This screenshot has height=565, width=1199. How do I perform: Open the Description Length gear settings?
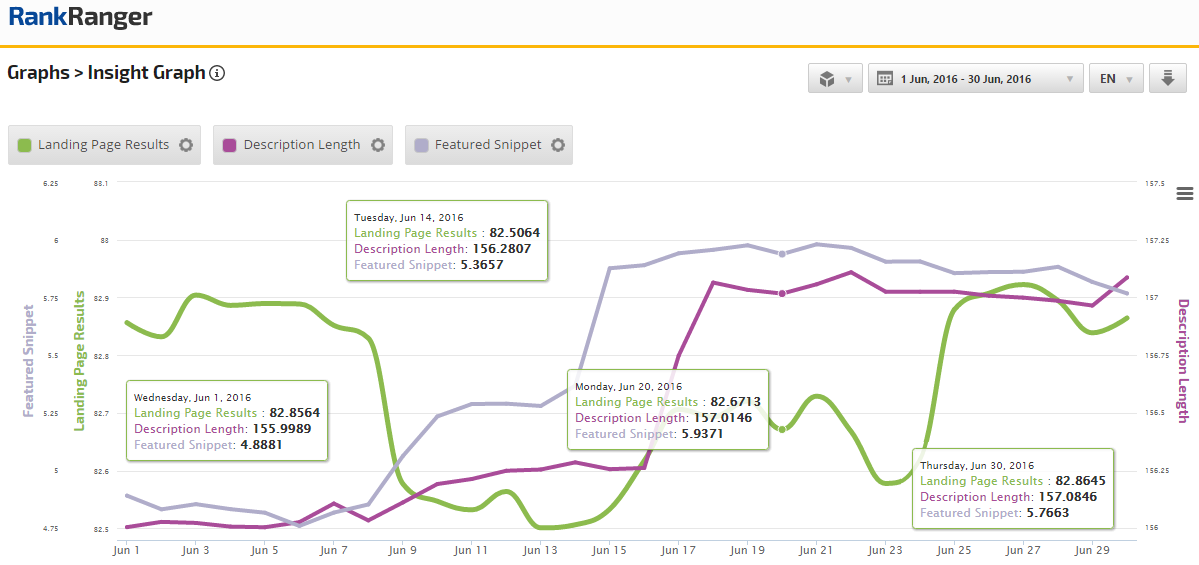click(x=378, y=145)
